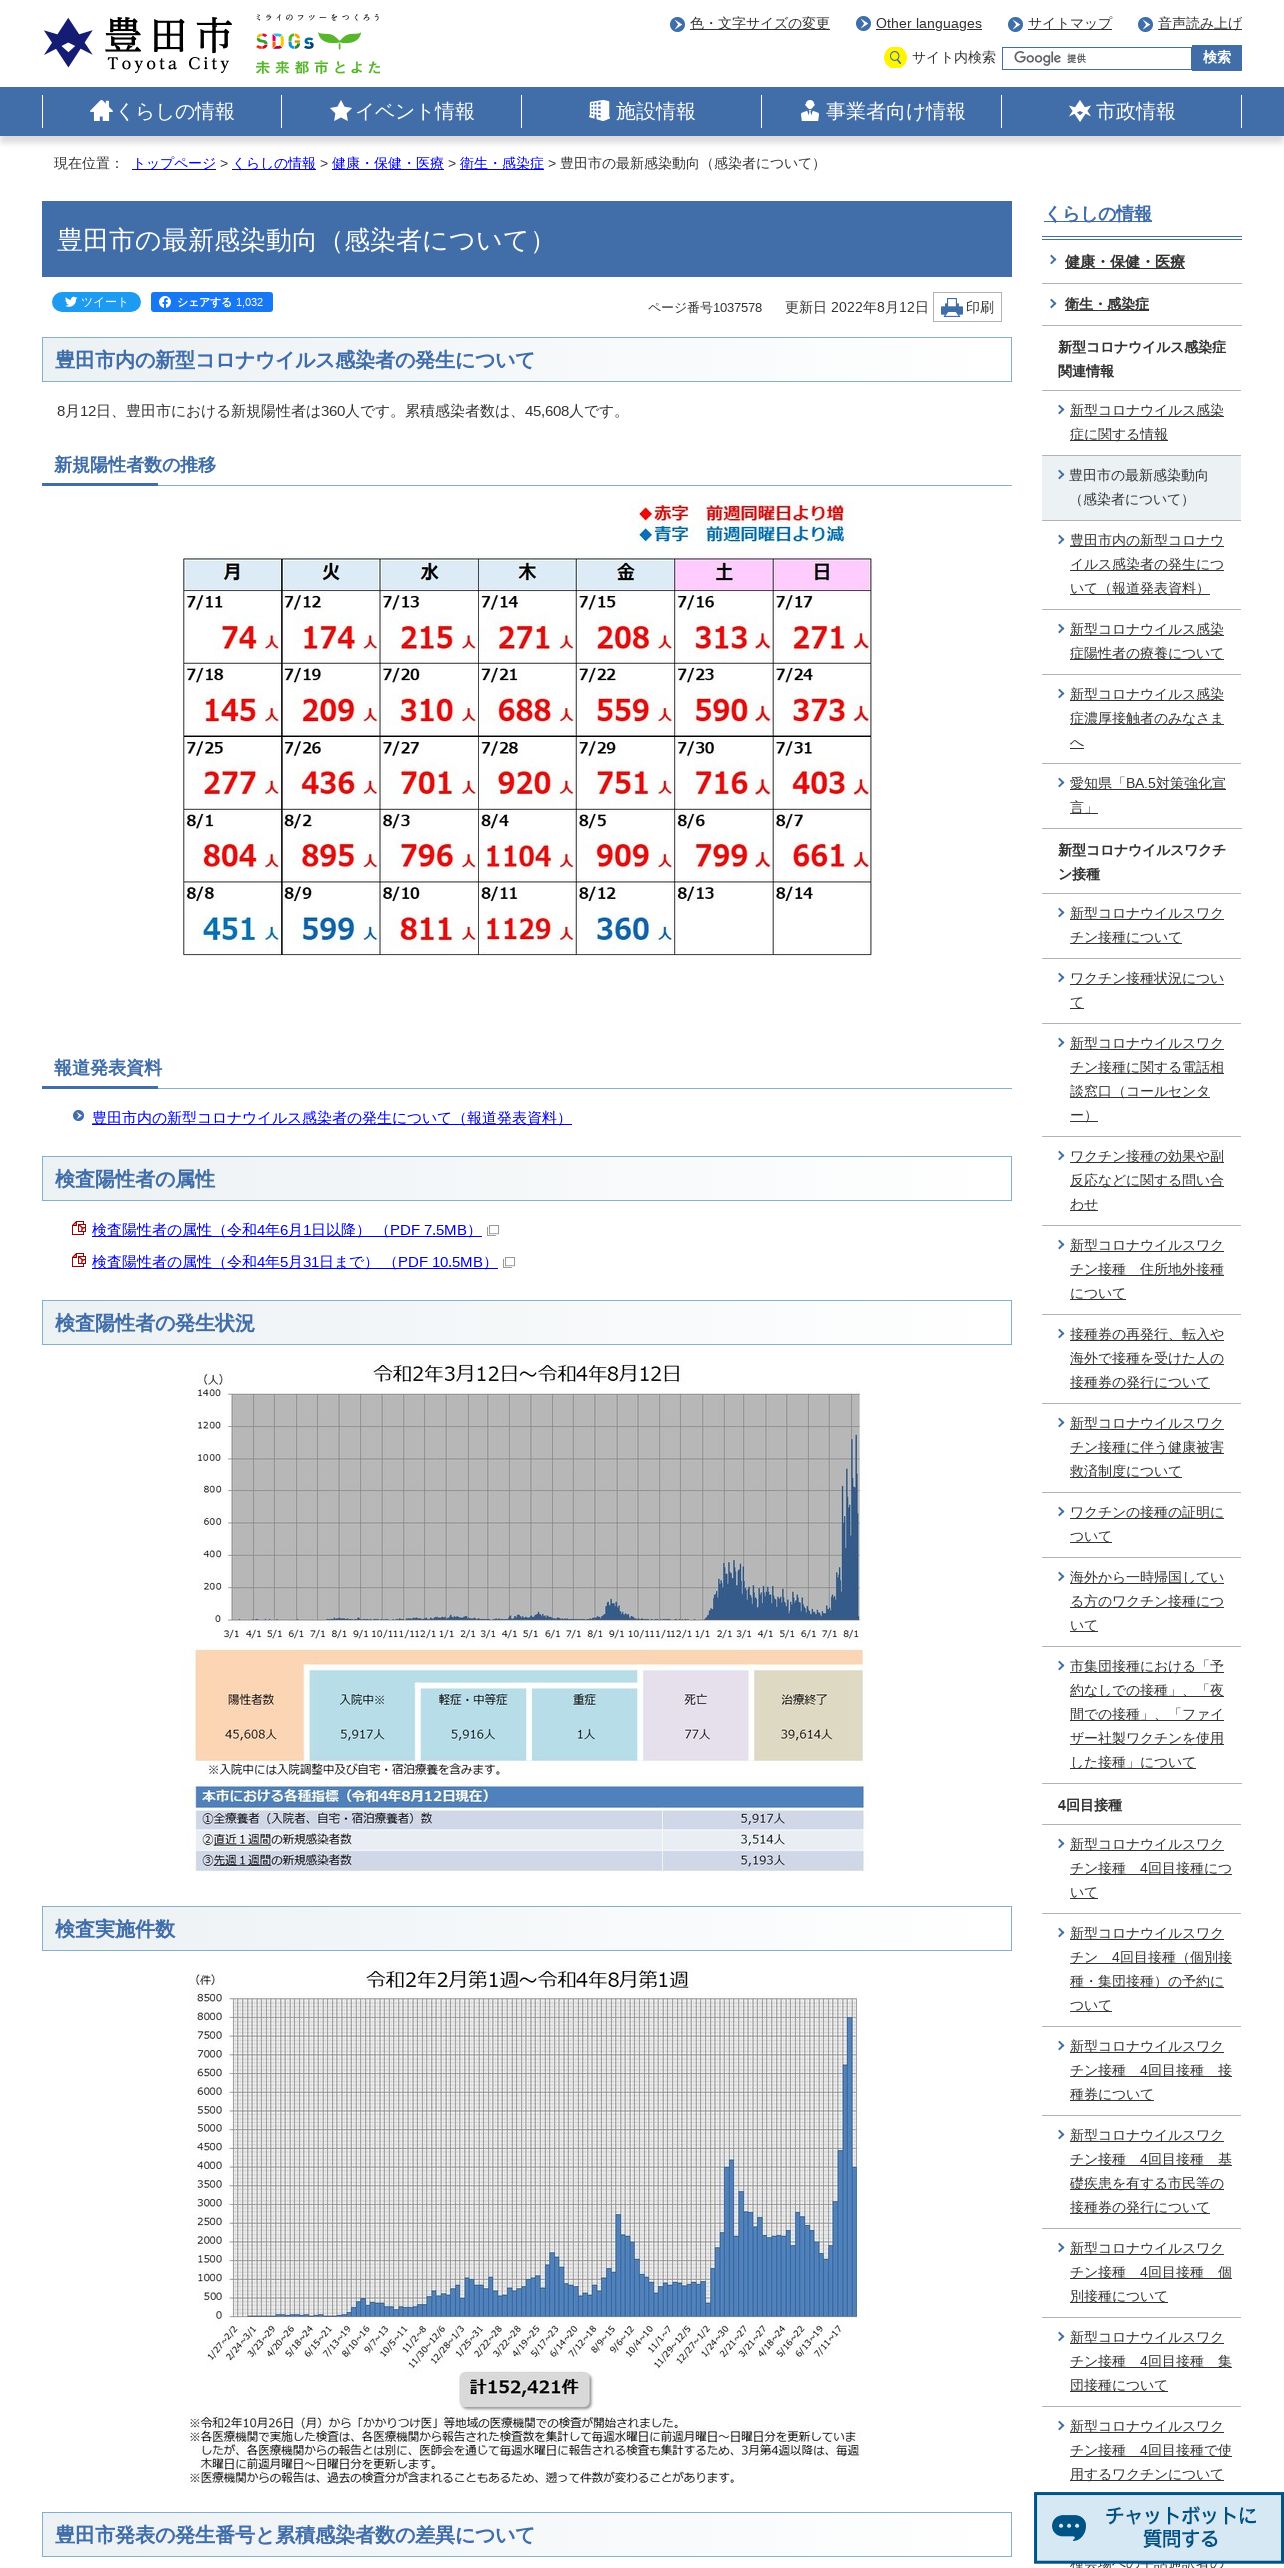Open 豊田市内の新型コロナウイルス感染者の発生について（報道発表資料） link in main content
The width and height of the screenshot is (1284, 2568).
(332, 1118)
